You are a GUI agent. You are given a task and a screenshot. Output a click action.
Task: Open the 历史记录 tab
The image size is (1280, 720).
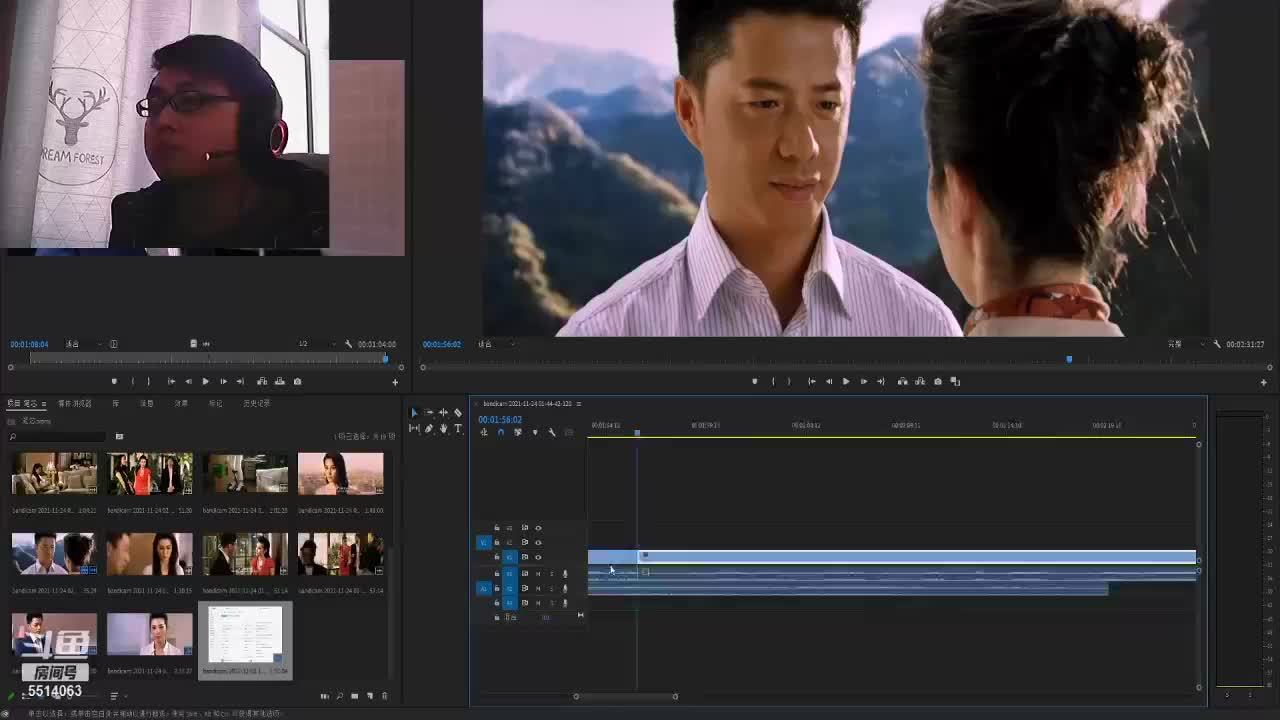point(256,403)
